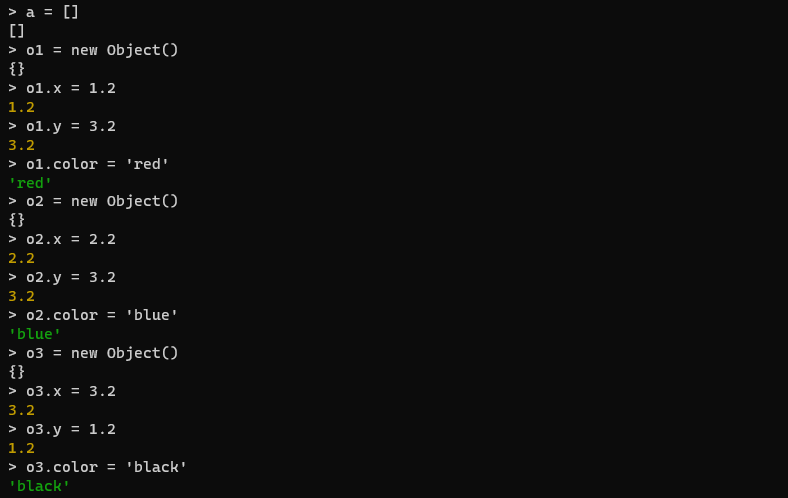Click the 'o3.y = 1.2' line
The image size is (788, 498).
(x=62, y=430)
